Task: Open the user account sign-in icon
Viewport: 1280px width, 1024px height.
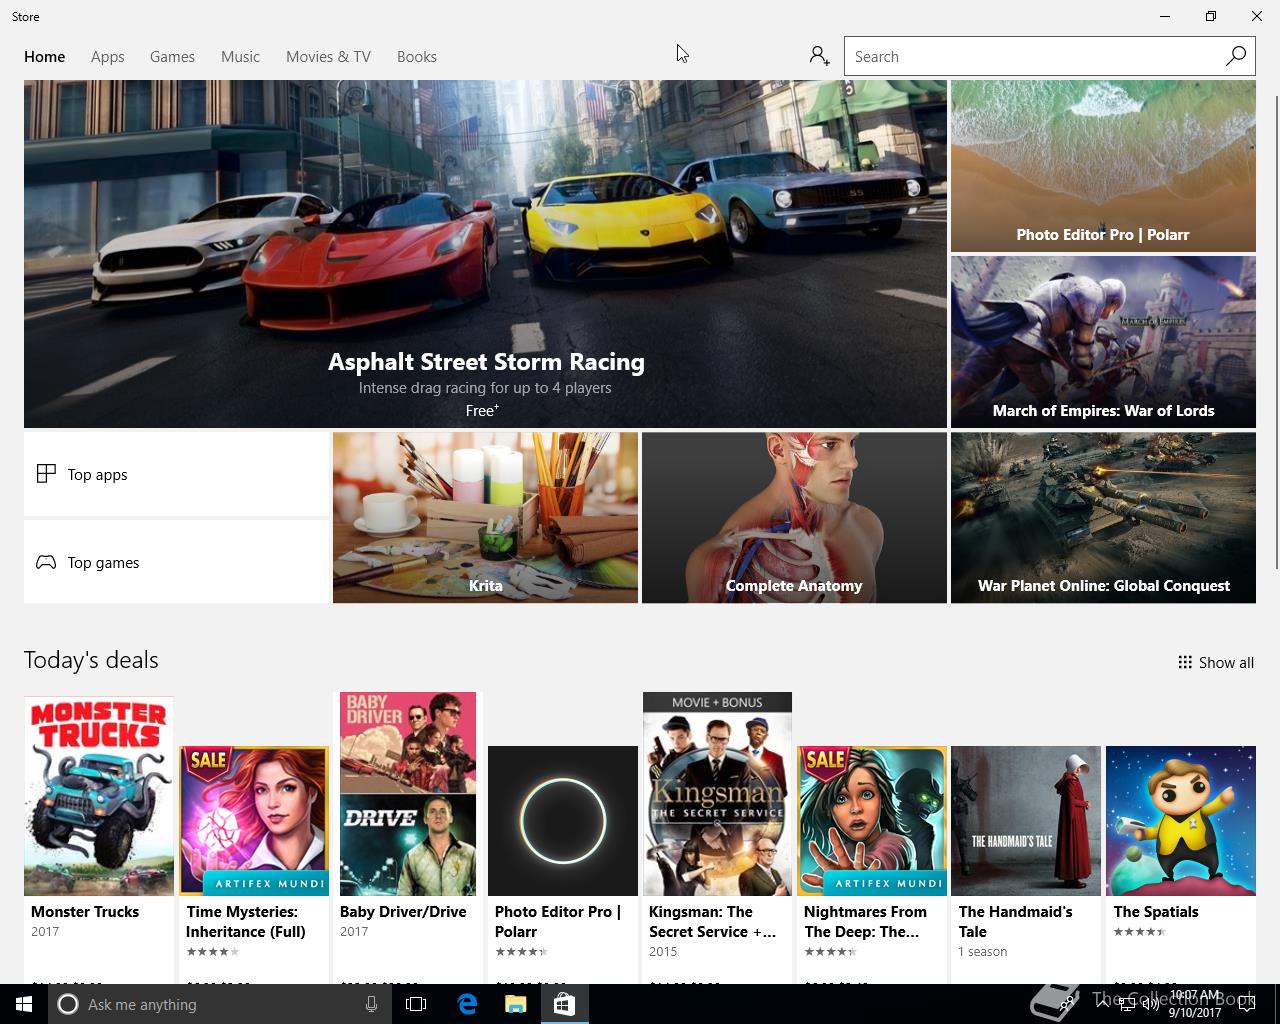Action: click(820, 56)
